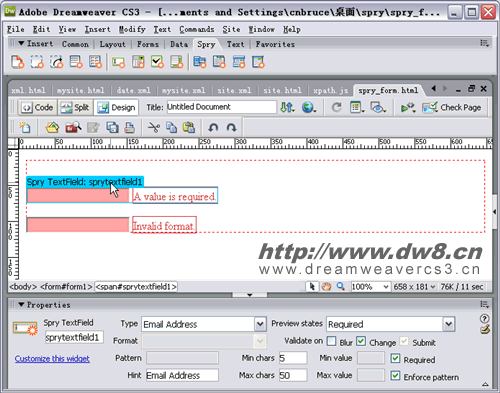Click the New document icon
This screenshot has height=393, width=500.
click(25, 127)
